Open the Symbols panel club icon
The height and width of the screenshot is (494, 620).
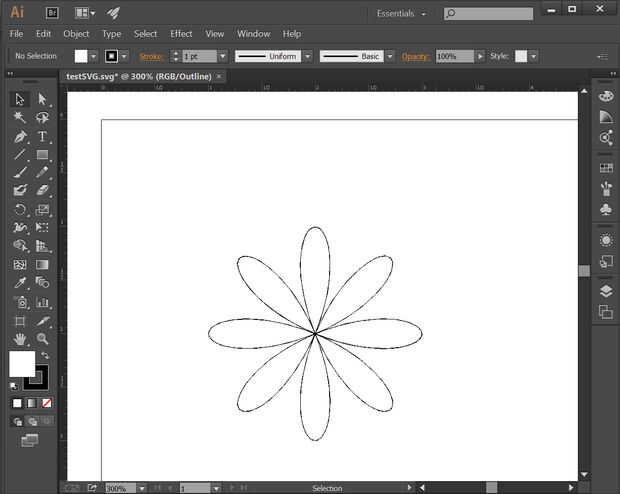click(x=606, y=209)
